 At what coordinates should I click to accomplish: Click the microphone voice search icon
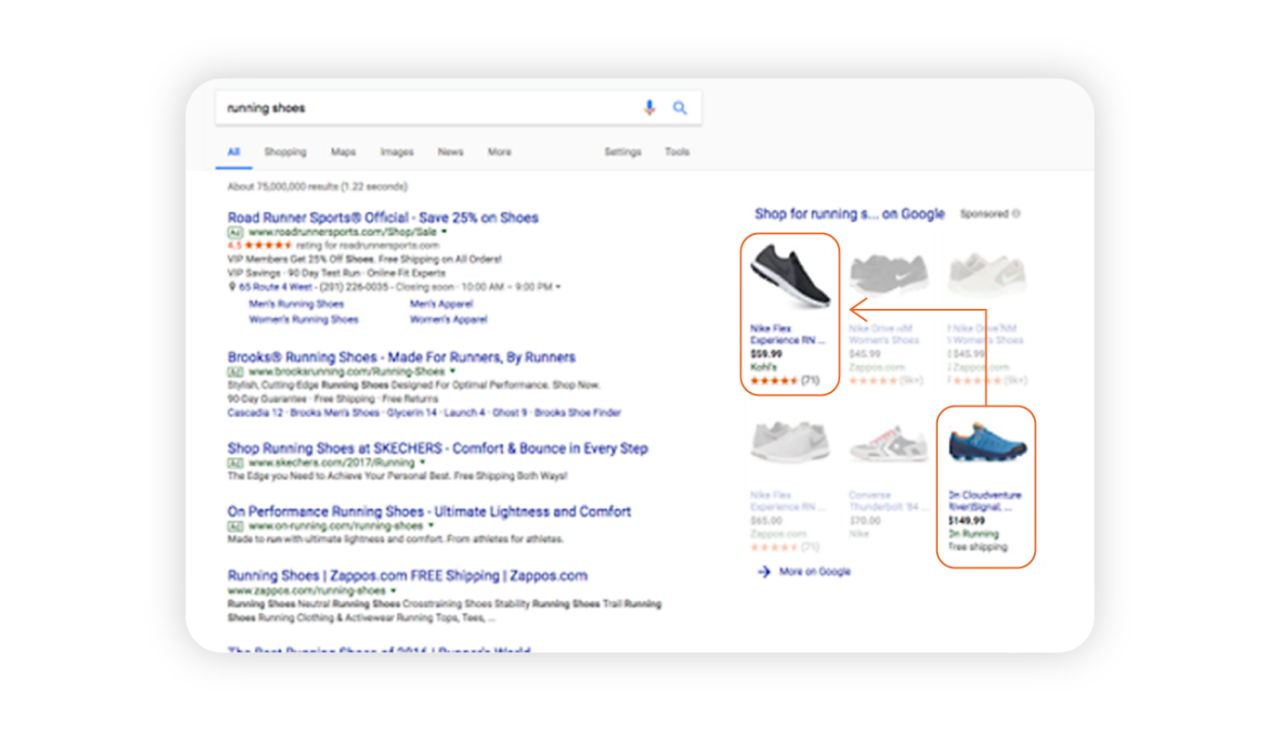click(x=649, y=108)
